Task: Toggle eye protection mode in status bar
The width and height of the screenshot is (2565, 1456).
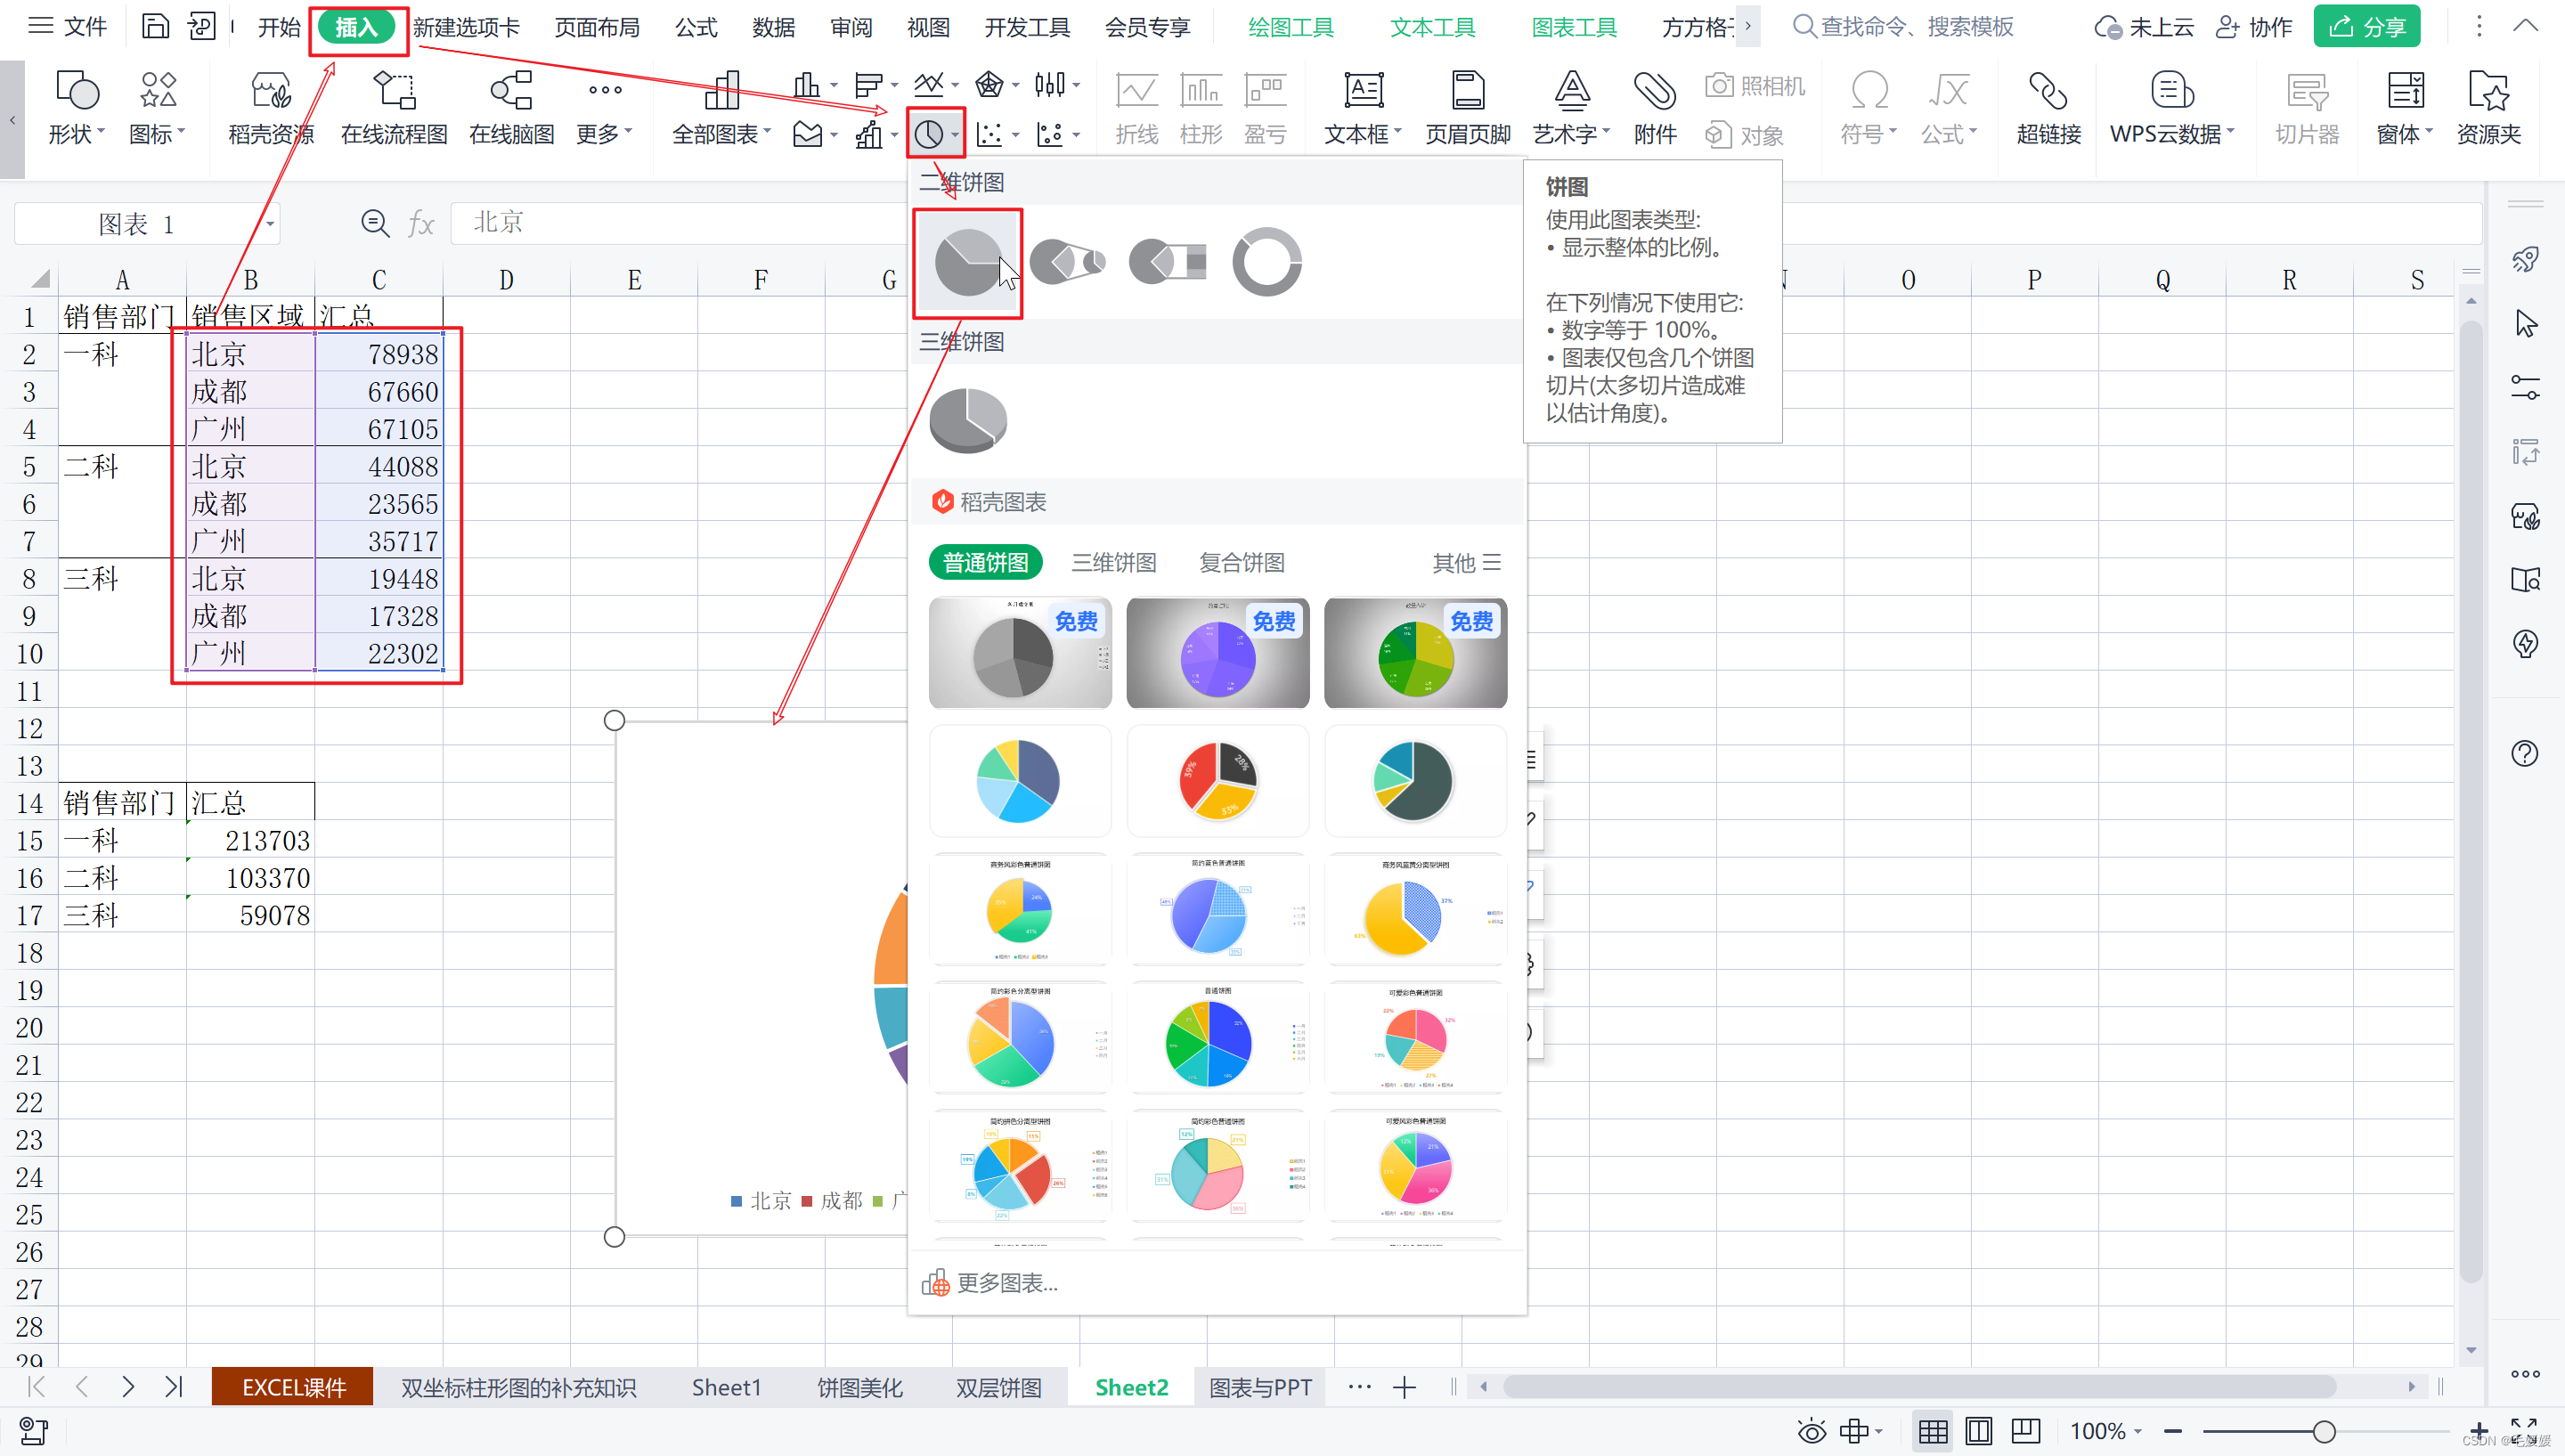Action: [1811, 1431]
